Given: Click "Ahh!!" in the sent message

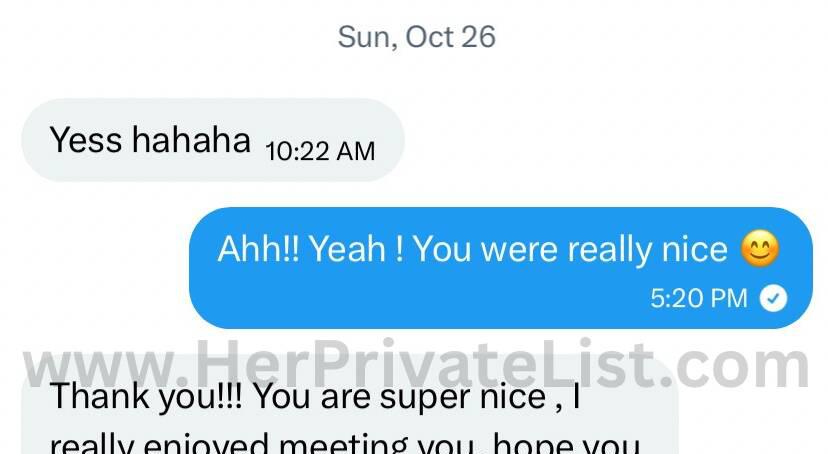Looking at the screenshot, I should point(259,249).
